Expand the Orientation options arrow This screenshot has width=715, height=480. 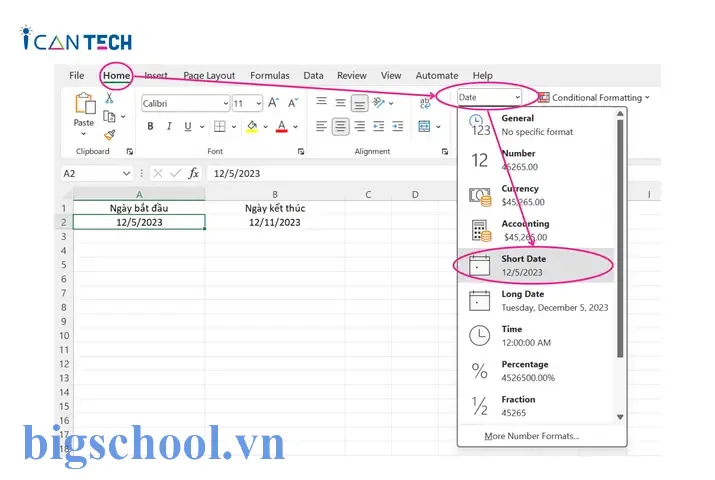[391, 103]
